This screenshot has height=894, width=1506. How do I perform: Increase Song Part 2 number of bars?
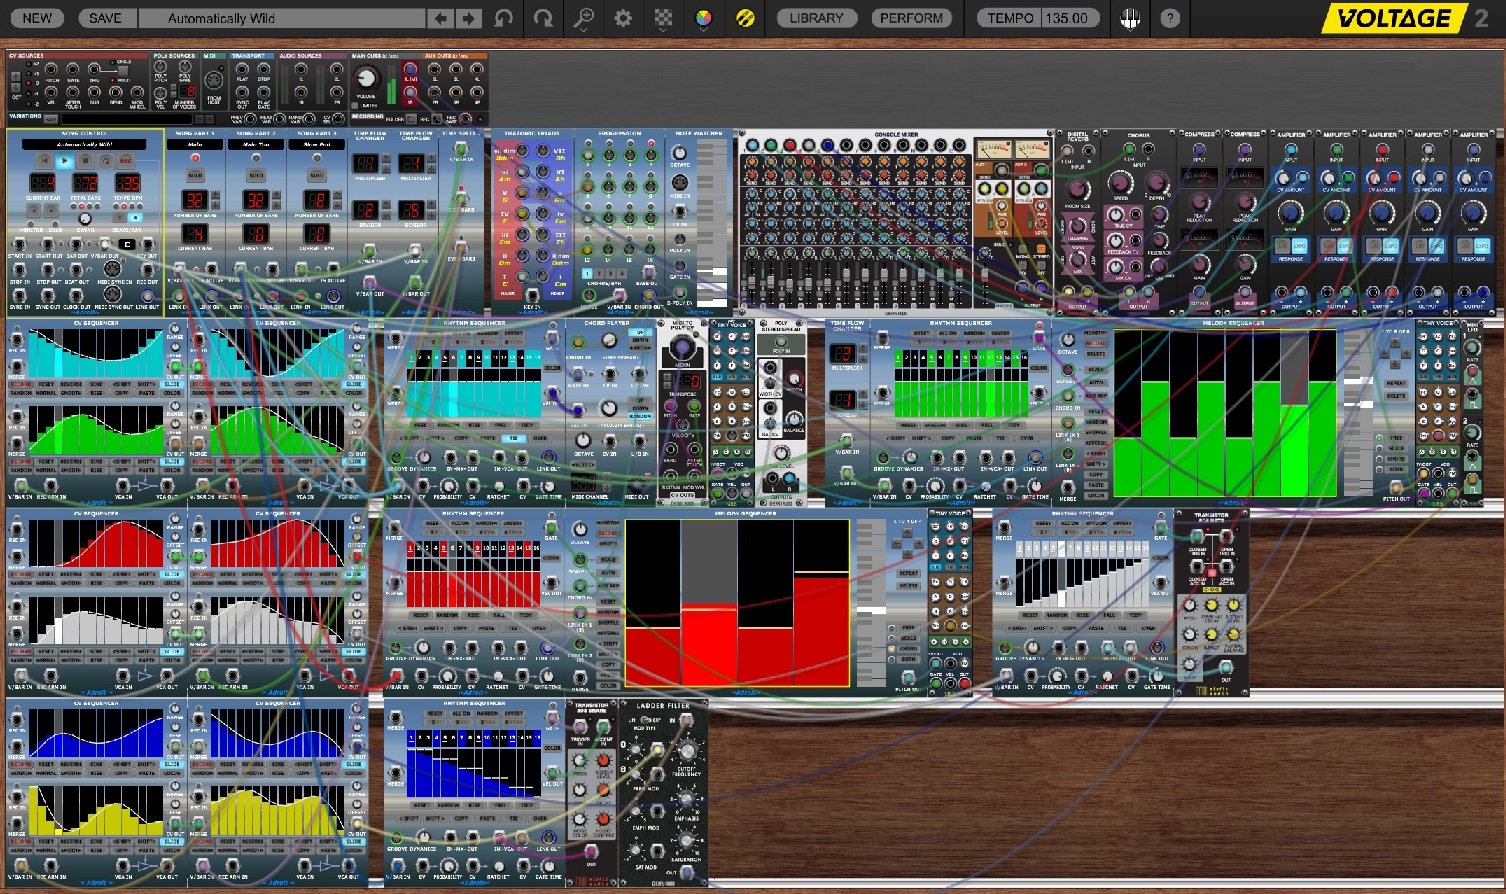(x=276, y=195)
